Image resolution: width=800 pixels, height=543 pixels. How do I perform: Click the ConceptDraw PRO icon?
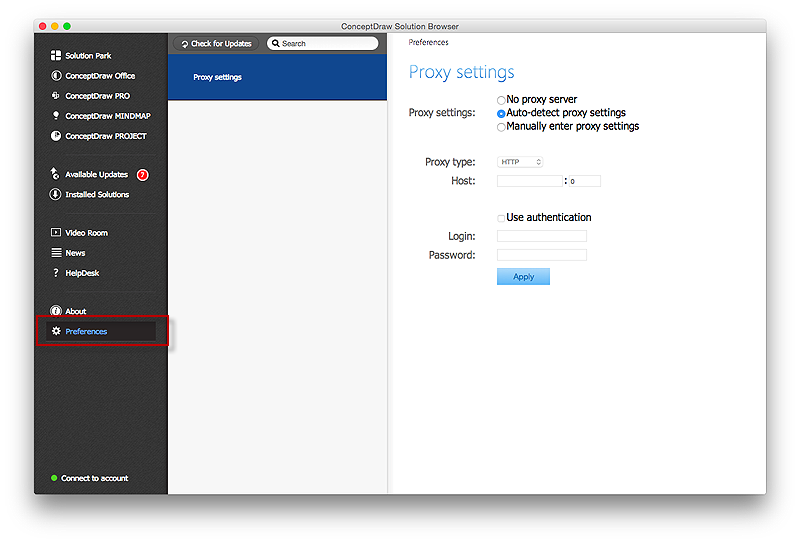[x=56, y=95]
